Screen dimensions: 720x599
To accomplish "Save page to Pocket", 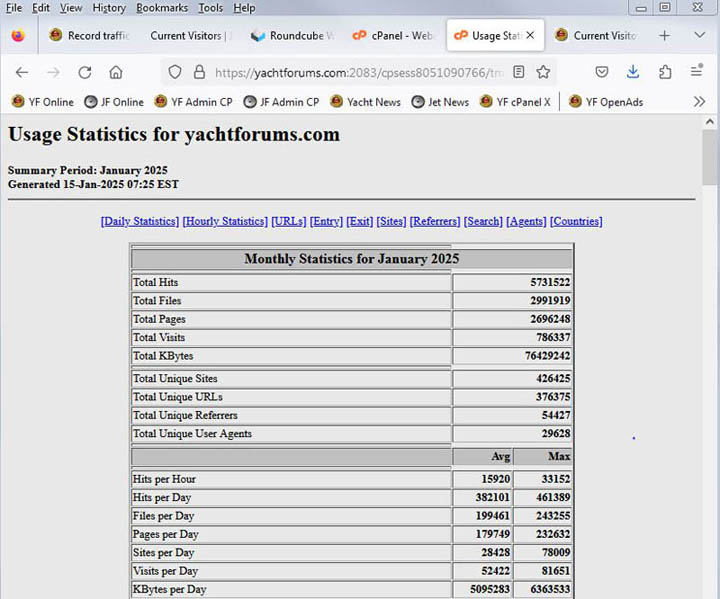I will [602, 72].
